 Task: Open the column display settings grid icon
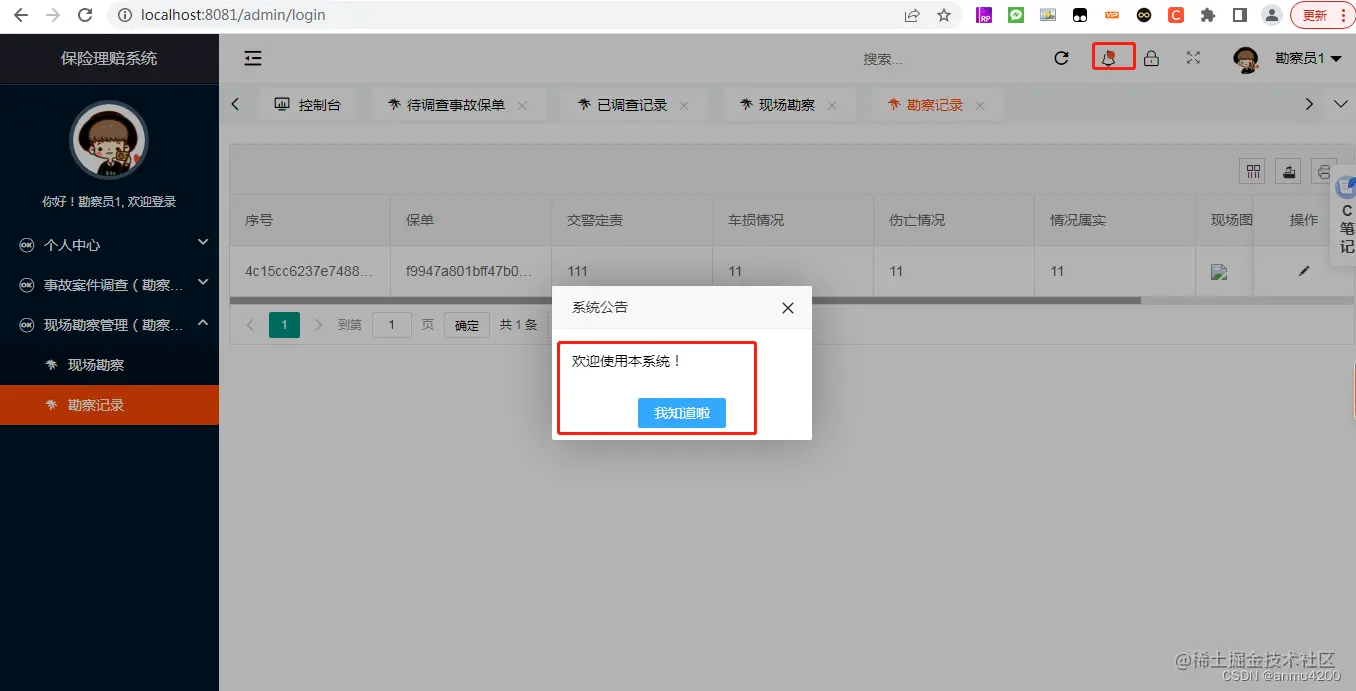coord(1252,170)
